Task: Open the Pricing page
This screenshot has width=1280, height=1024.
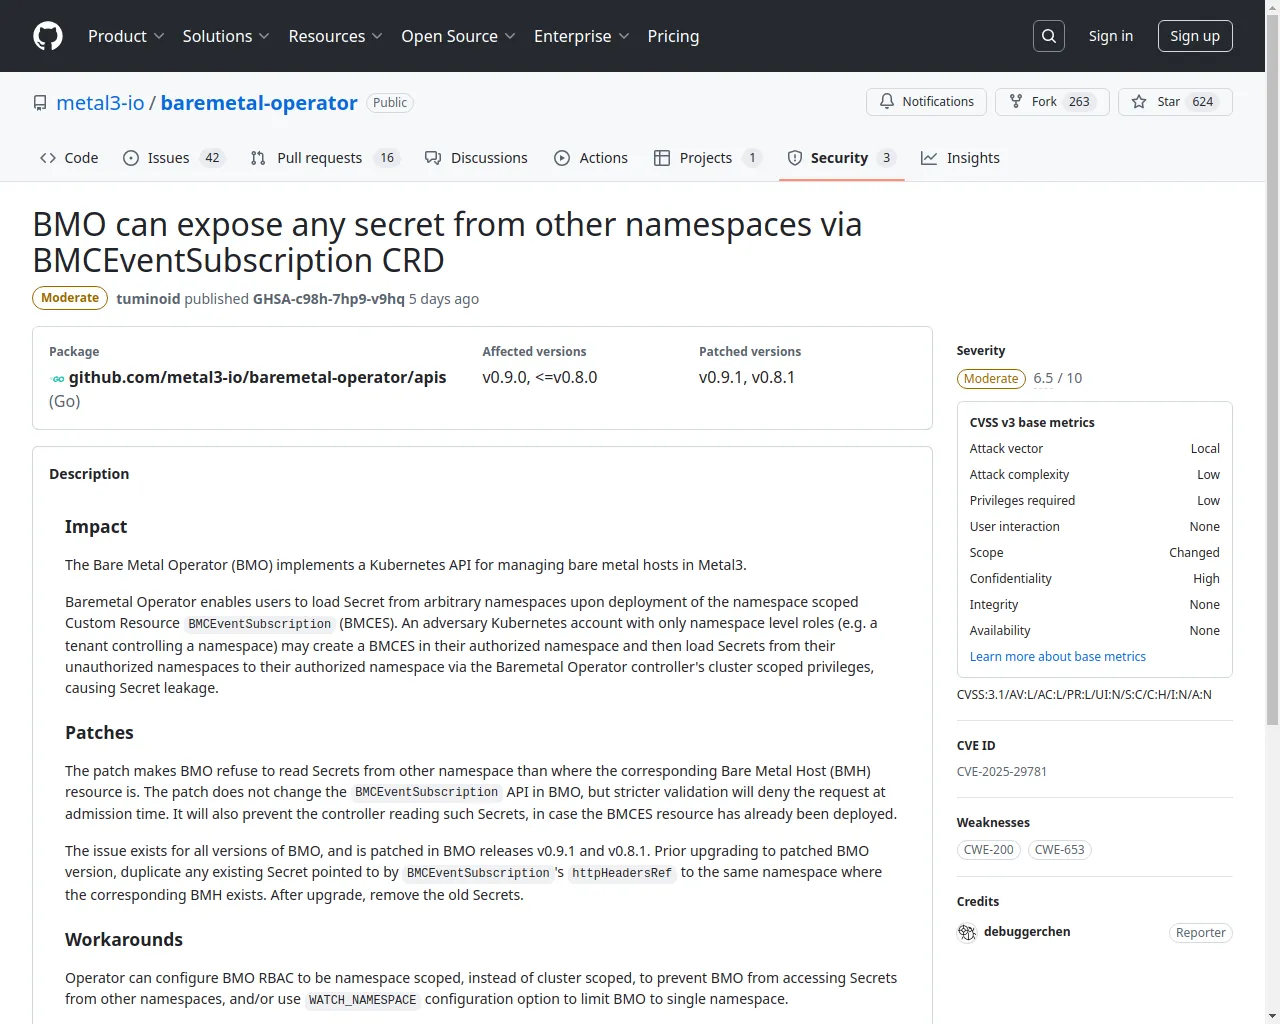Action: [x=673, y=36]
